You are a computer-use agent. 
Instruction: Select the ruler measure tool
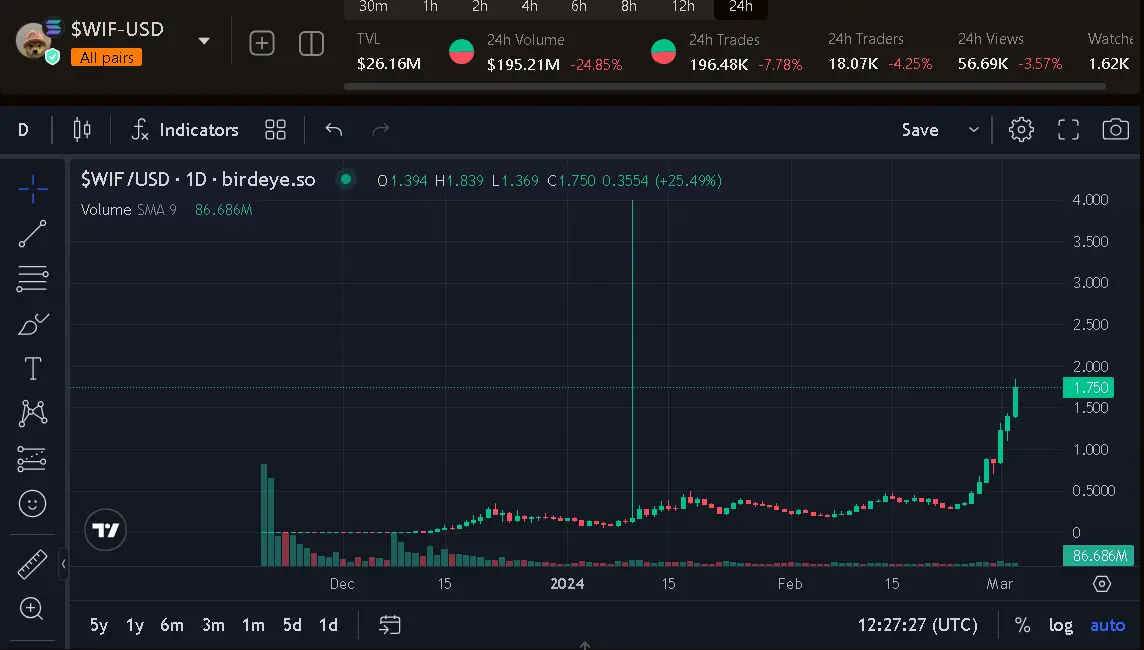pos(32,565)
